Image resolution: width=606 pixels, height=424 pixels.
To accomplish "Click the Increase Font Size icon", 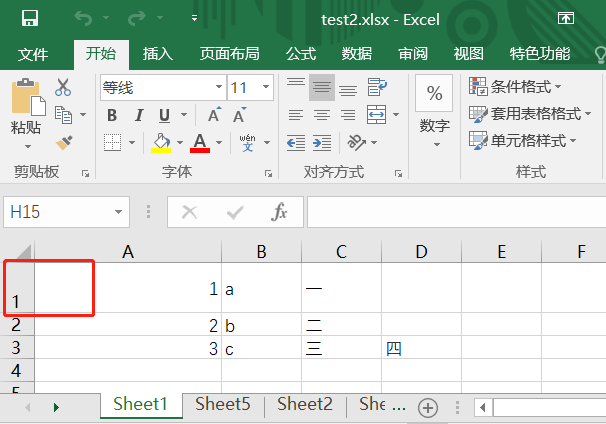I will [214, 115].
